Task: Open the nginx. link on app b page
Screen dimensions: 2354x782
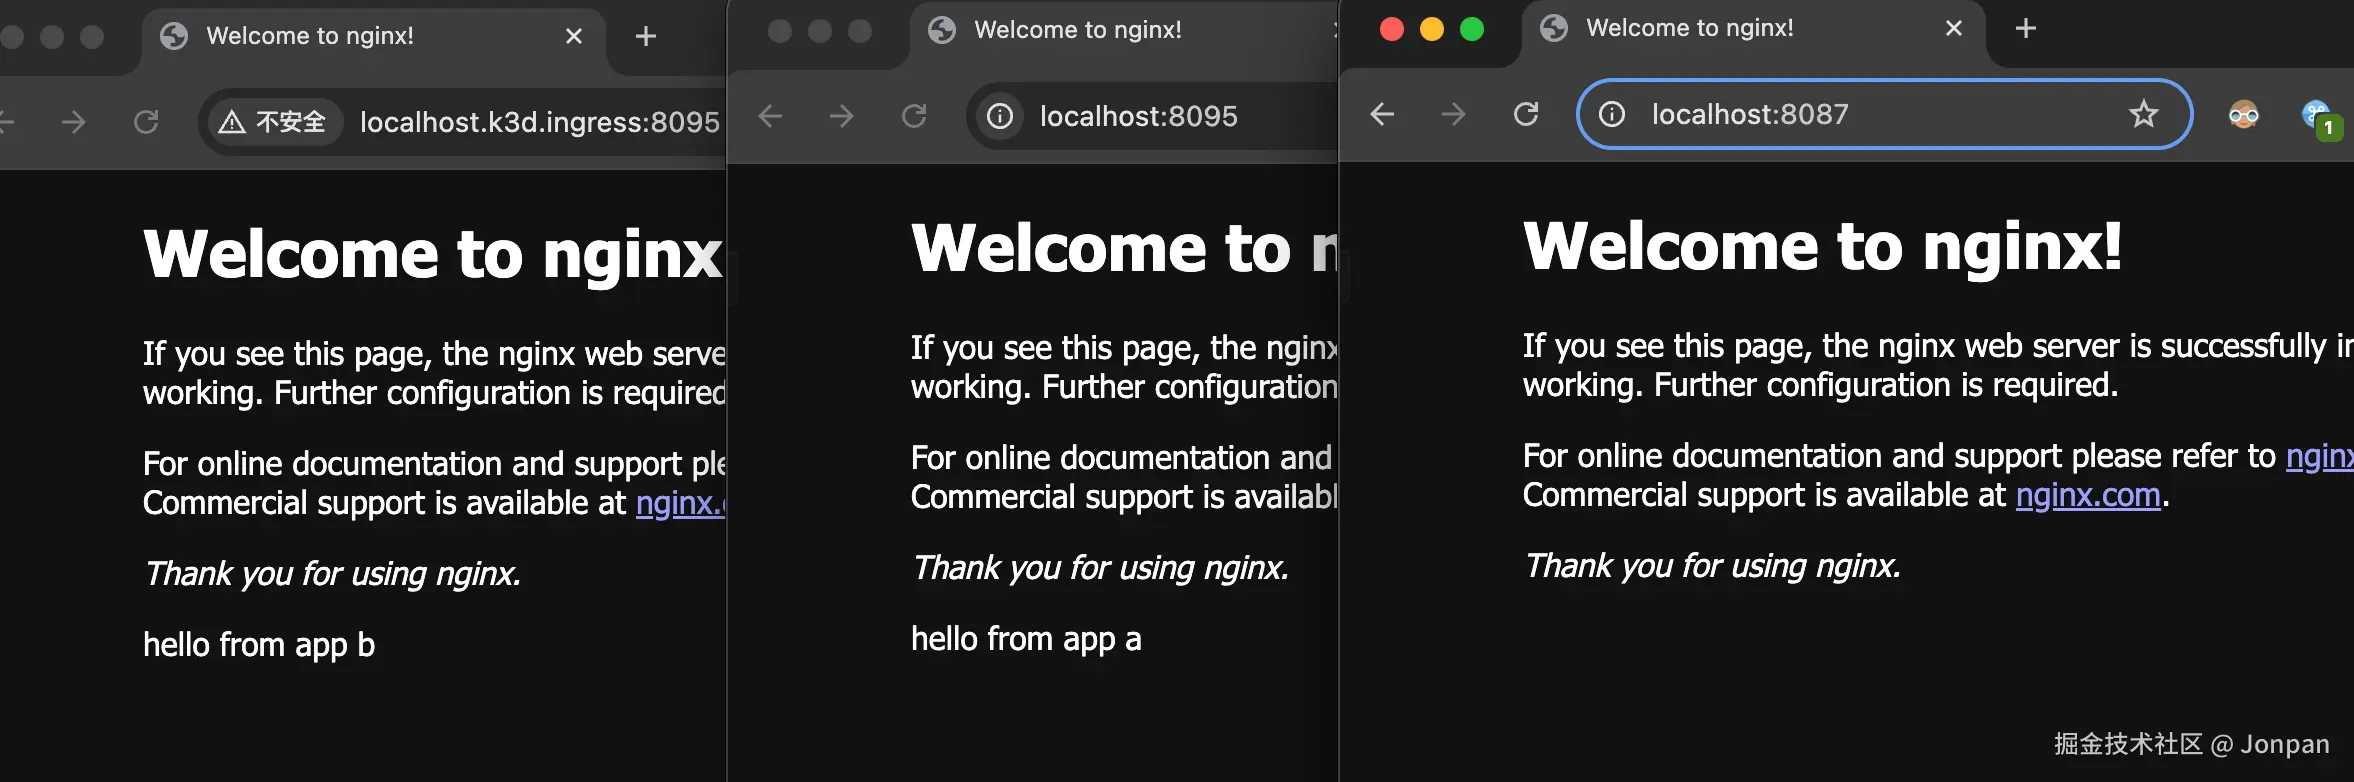Action: (x=680, y=503)
